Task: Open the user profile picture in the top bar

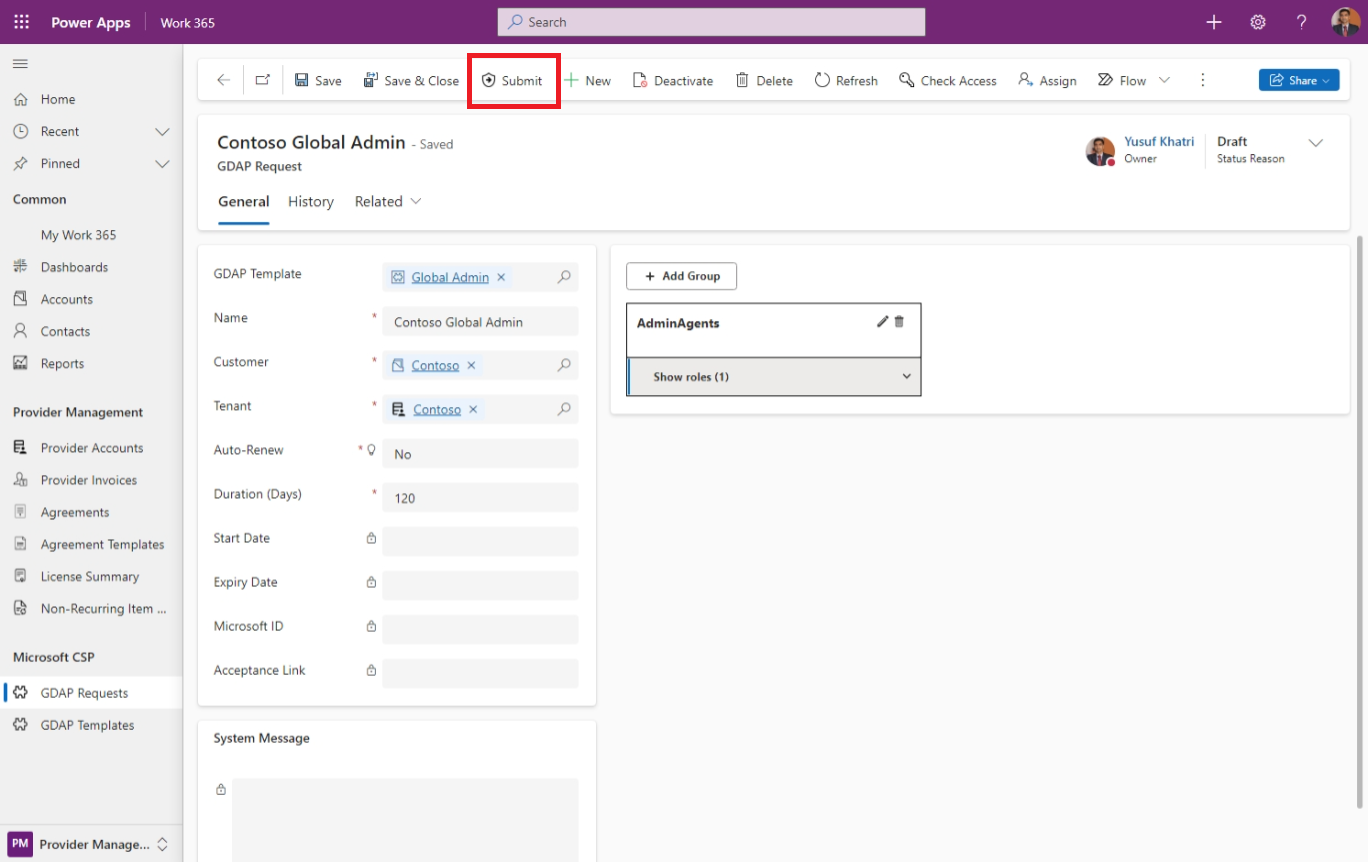Action: pyautogui.click(x=1345, y=22)
